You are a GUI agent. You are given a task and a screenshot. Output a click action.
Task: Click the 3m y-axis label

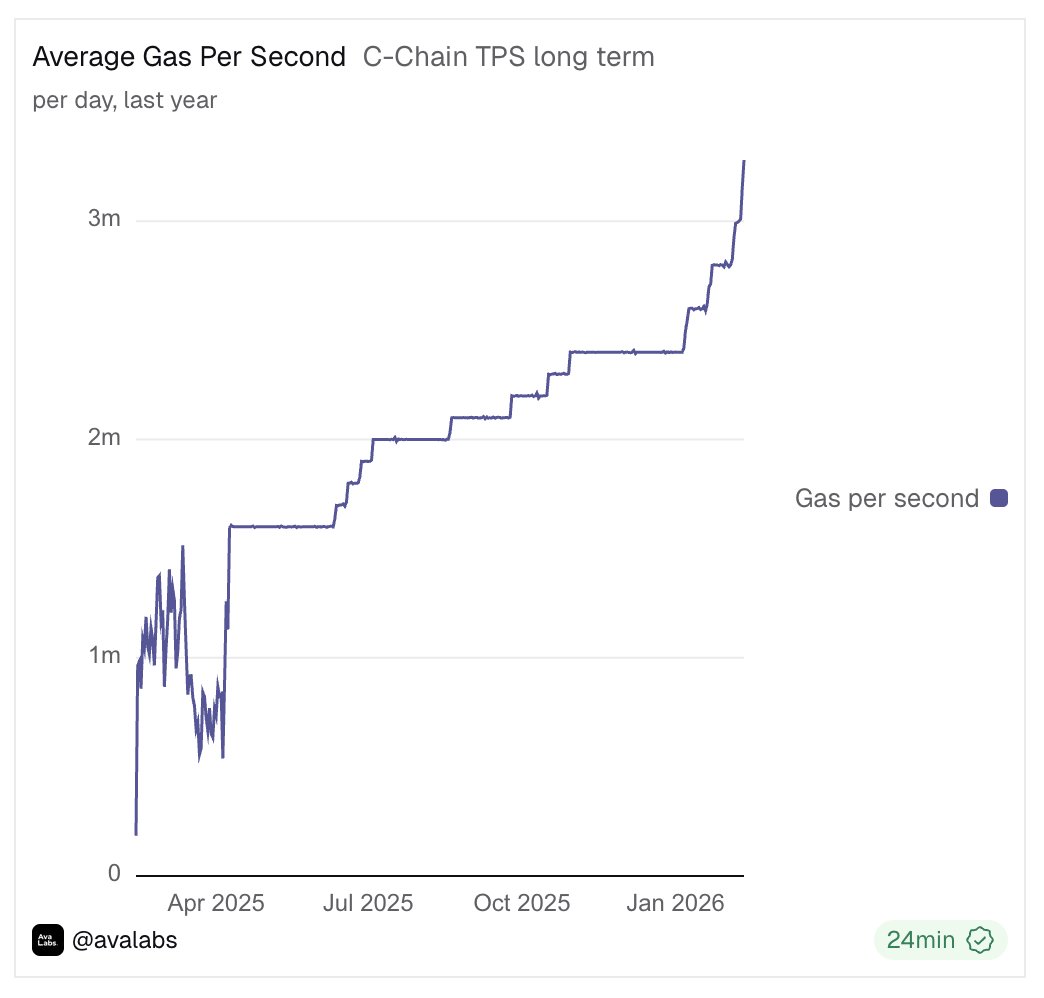[x=104, y=220]
